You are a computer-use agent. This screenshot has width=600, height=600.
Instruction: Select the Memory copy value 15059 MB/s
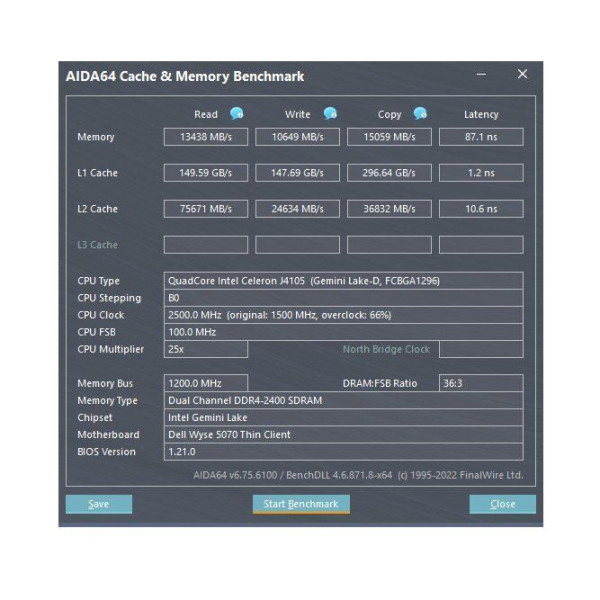click(389, 137)
